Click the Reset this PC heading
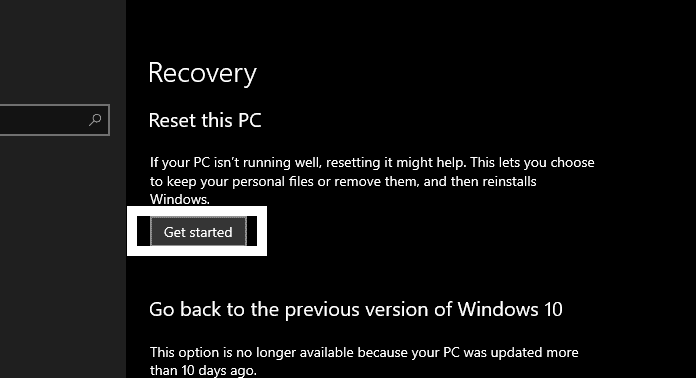The width and height of the screenshot is (696, 378). [205, 120]
